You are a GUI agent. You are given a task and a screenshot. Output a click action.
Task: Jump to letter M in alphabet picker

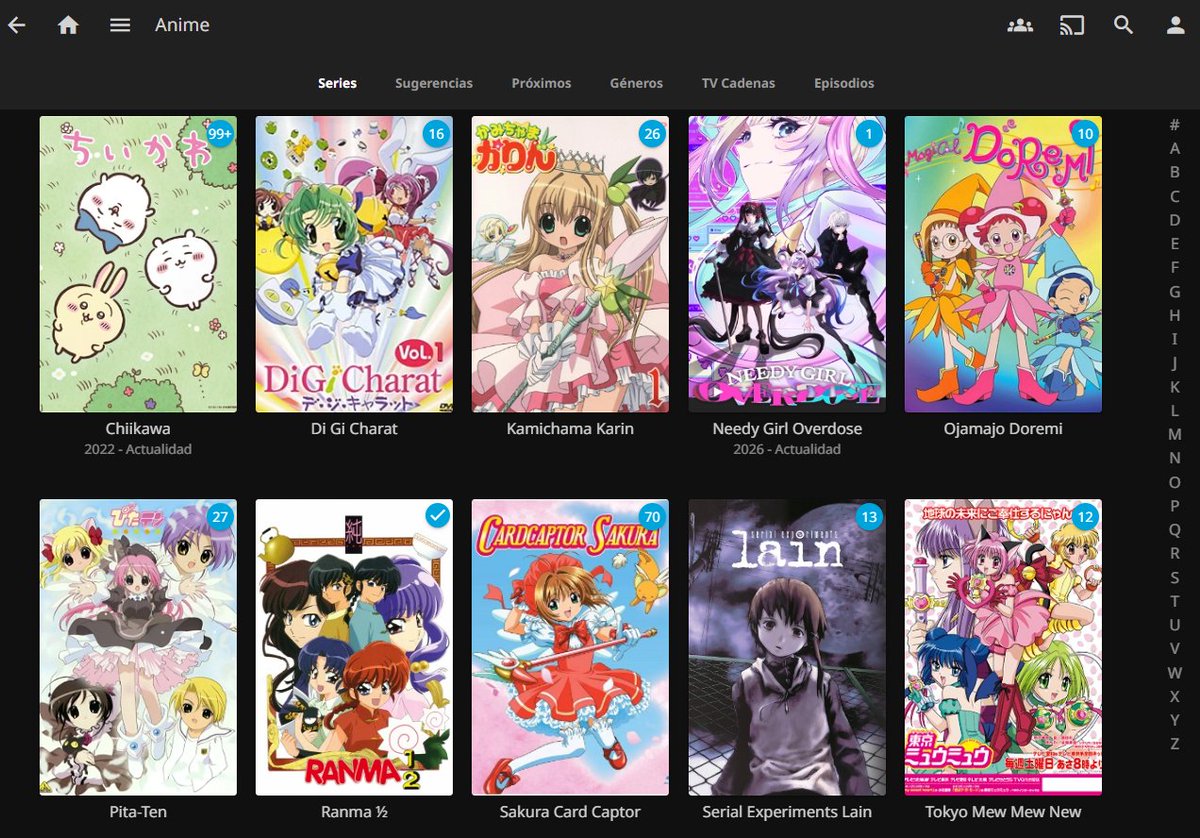click(1175, 434)
